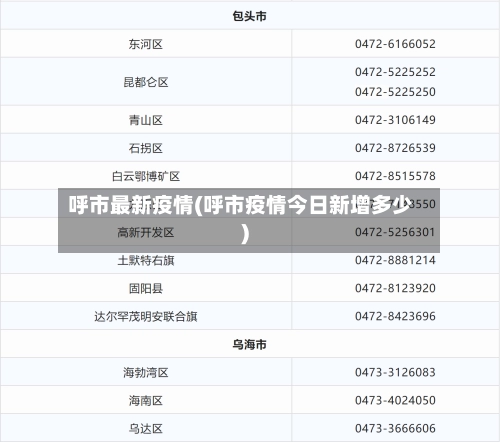Viewport: 500px width, 442px height.
Task: Select the 包头市 section header
Action: tap(249, 16)
